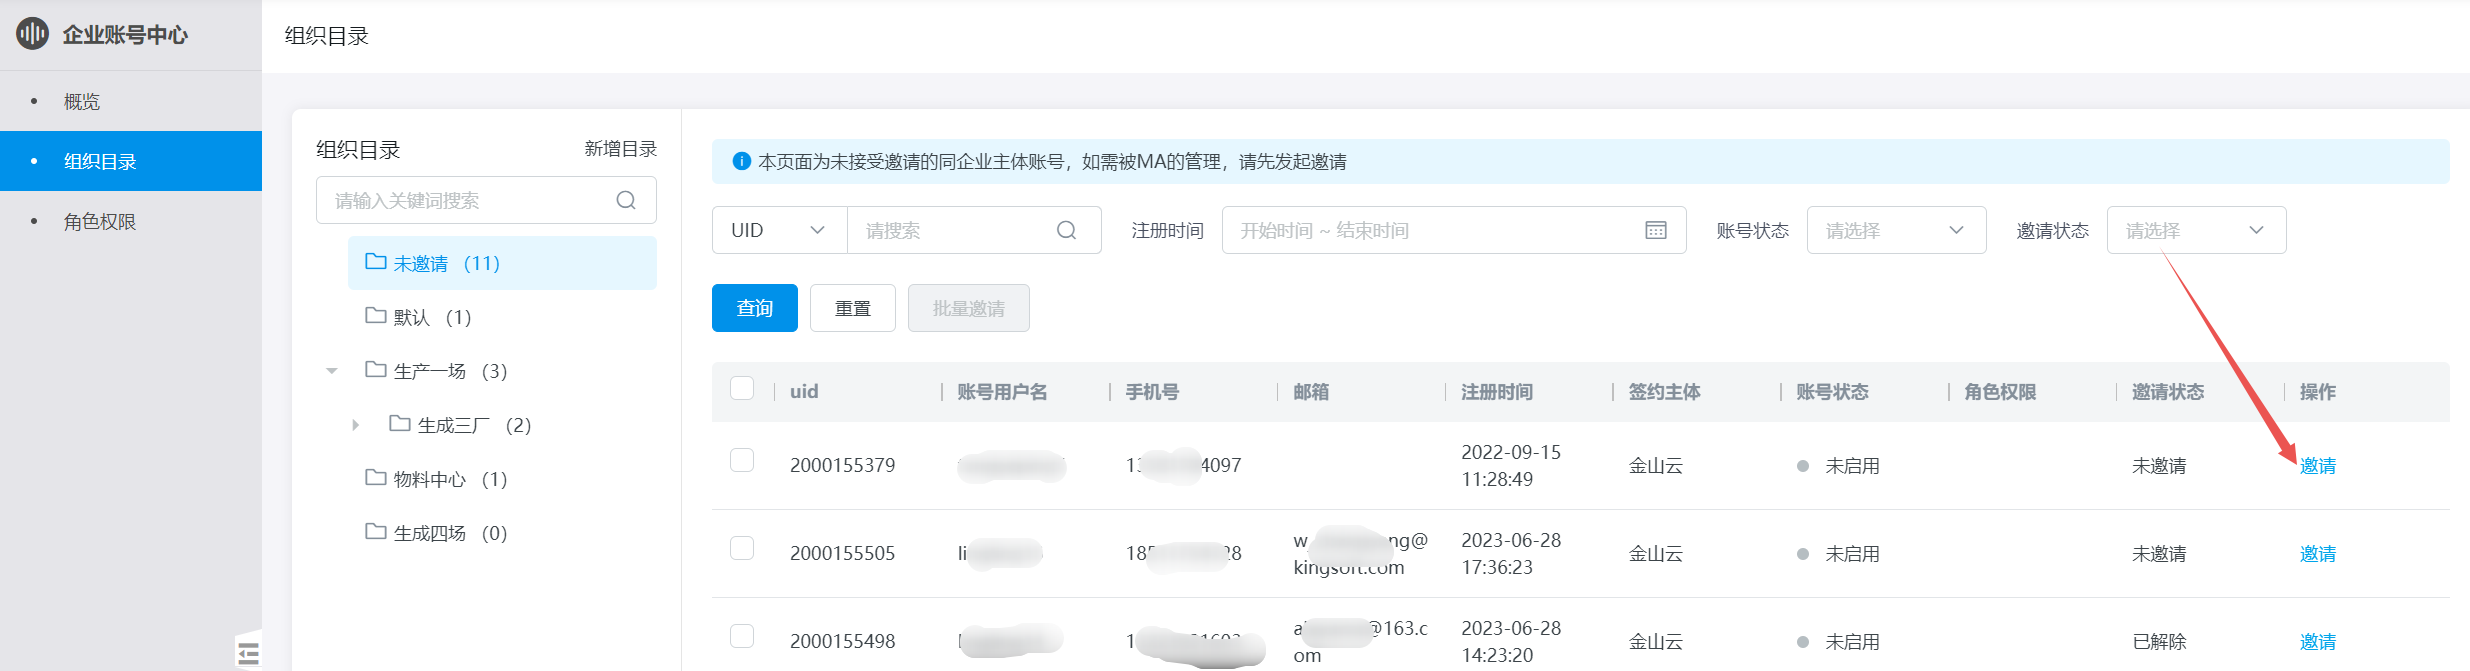The image size is (2470, 671).
Task: Click the uid cell 2000155505
Action: tap(842, 553)
